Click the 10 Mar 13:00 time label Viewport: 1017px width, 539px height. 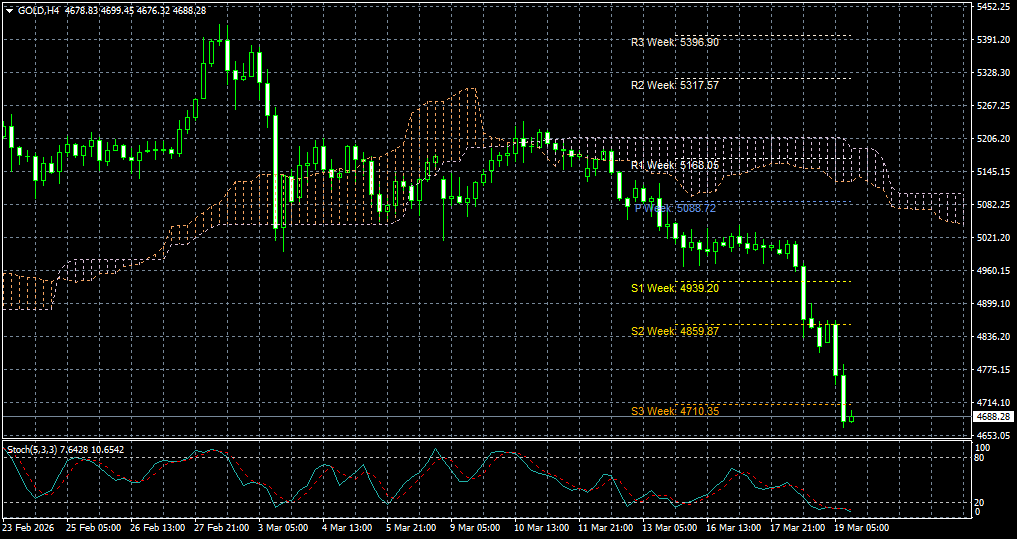pyautogui.click(x=541, y=528)
